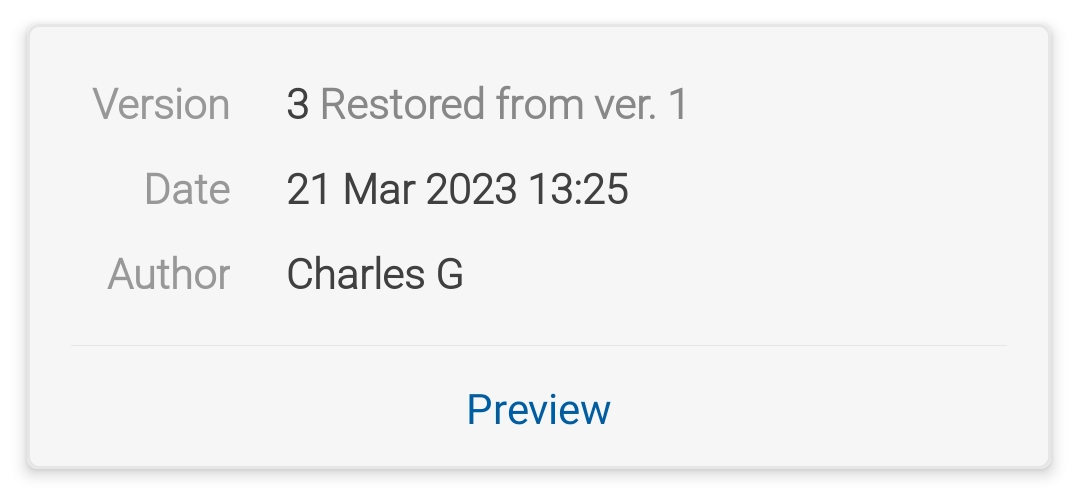Click the horizontal divider above Preview
The width and height of the screenshot is (1079, 501).
click(538, 346)
